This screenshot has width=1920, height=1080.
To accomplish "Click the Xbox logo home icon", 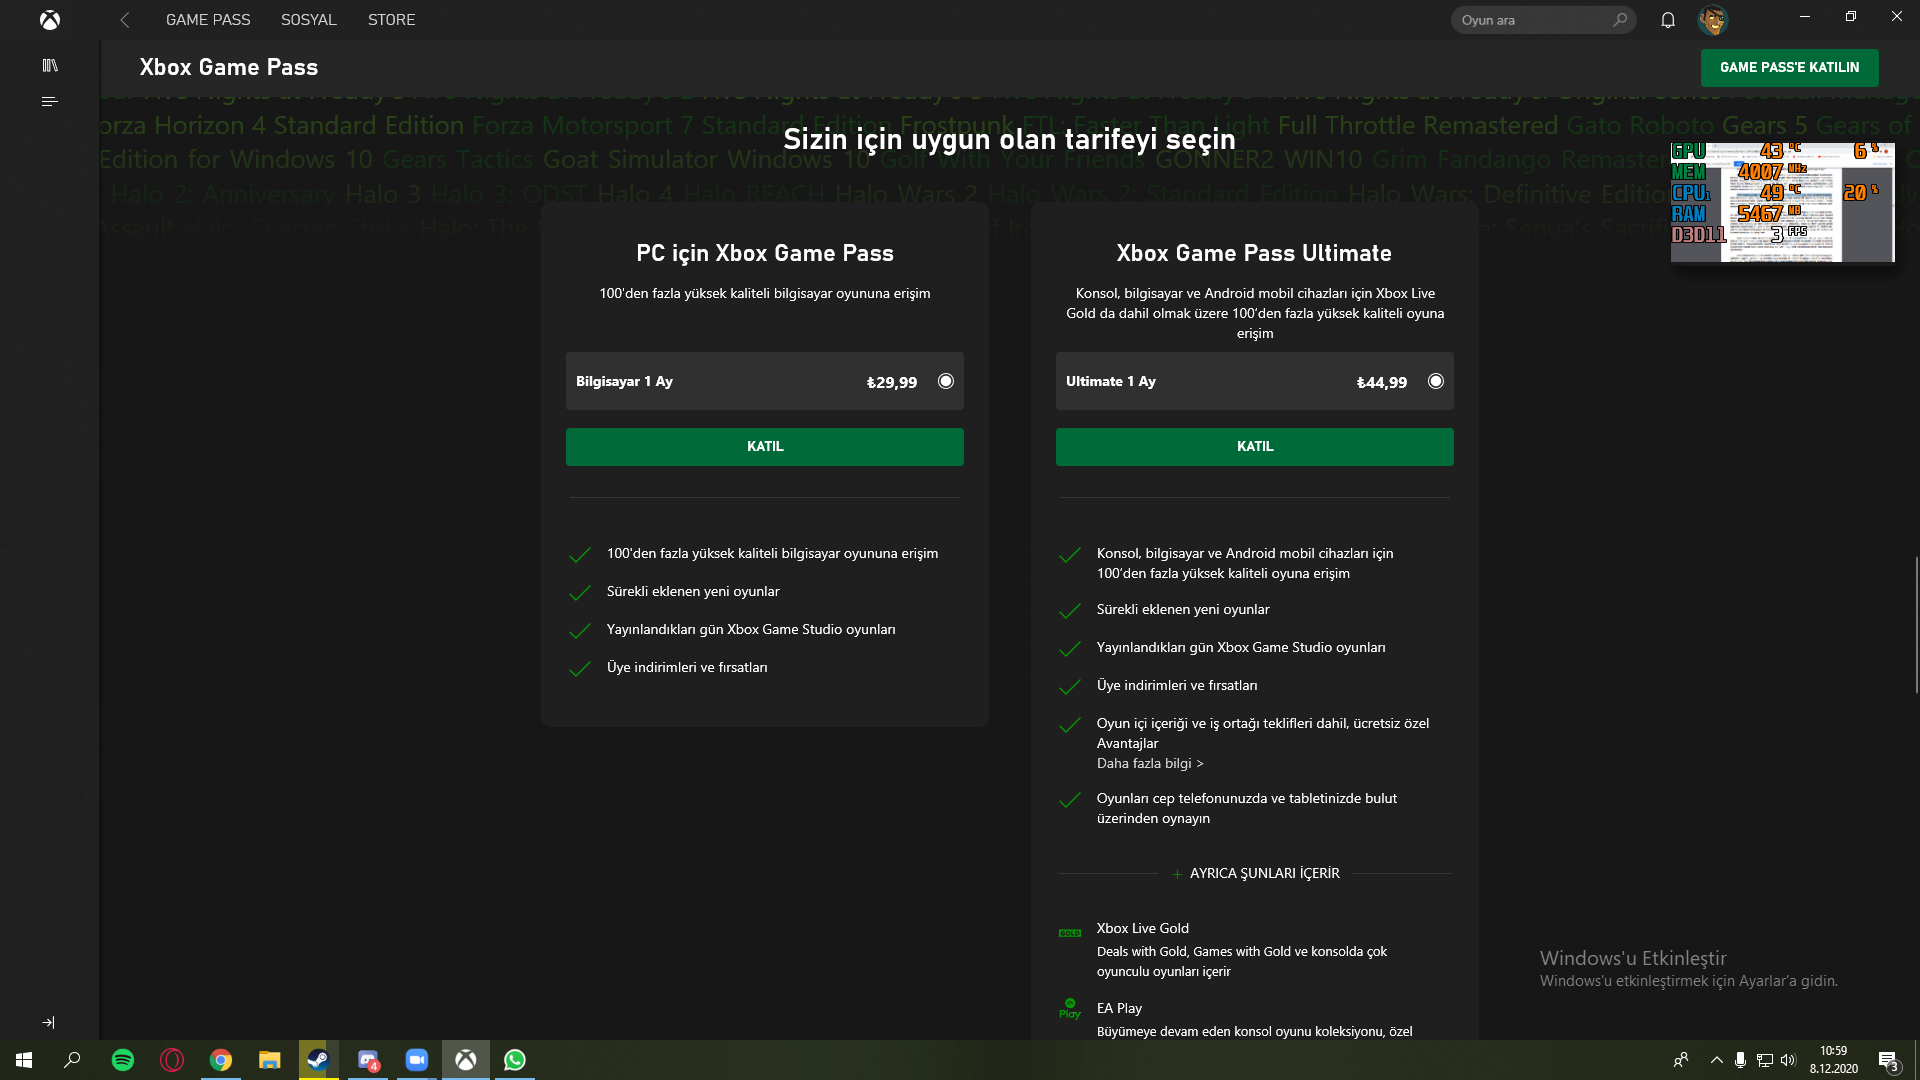I will click(x=49, y=20).
